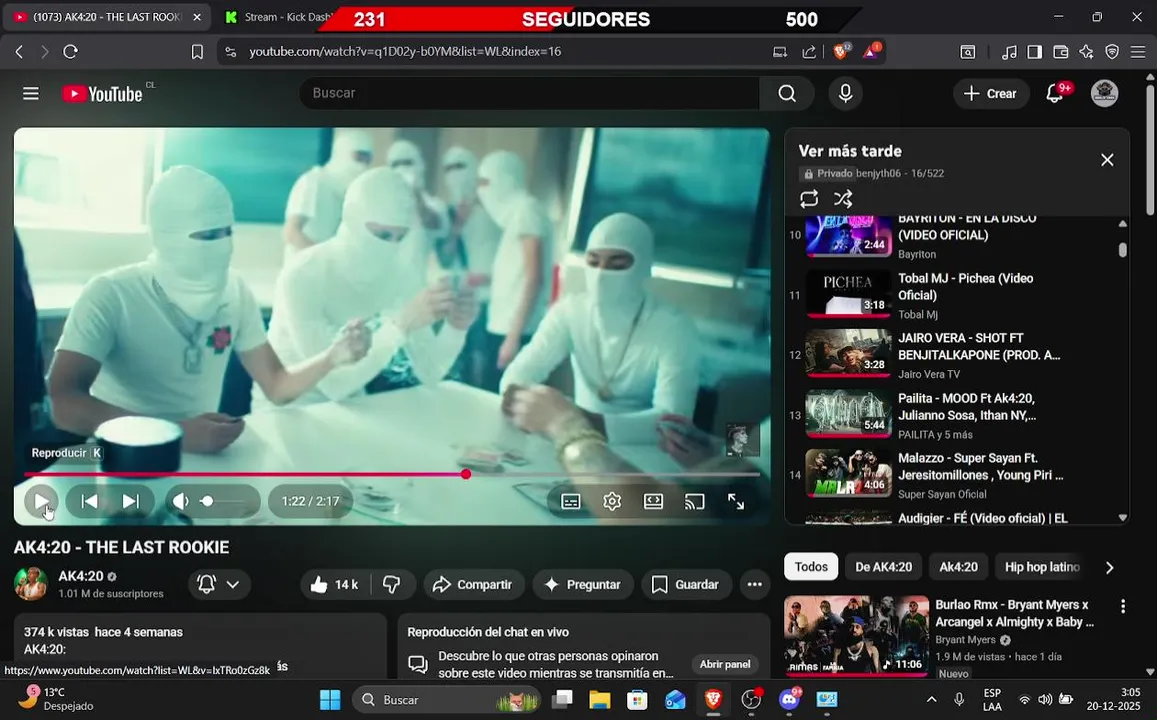Toggle browser sidebar panel
Screen dimensions: 1157x720
click(x=1035, y=52)
